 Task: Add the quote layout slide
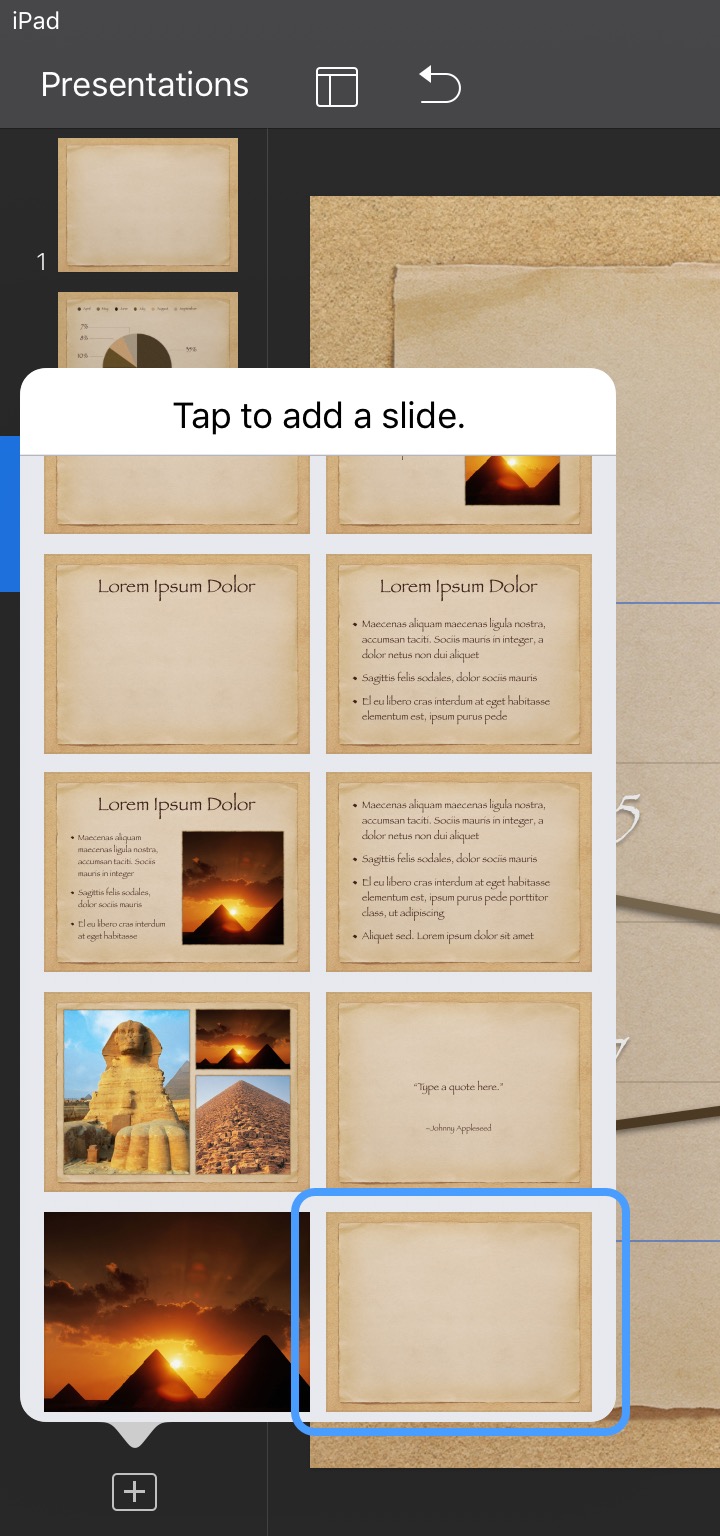point(459,1092)
